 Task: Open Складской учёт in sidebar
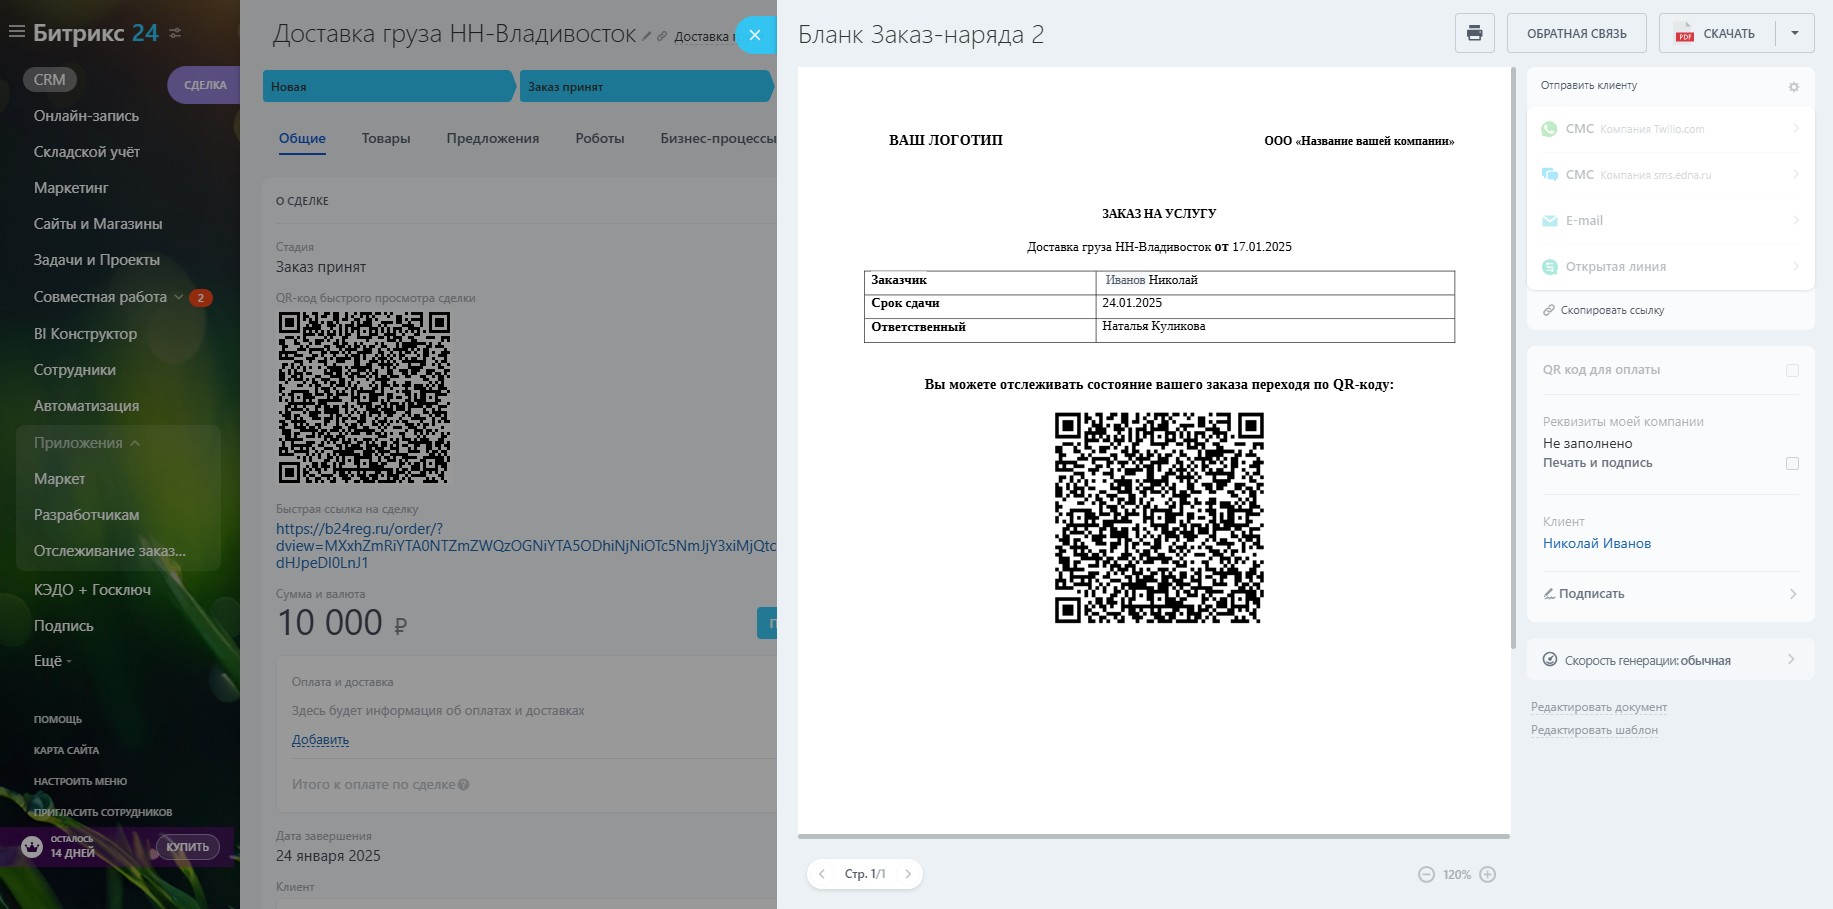coord(87,152)
